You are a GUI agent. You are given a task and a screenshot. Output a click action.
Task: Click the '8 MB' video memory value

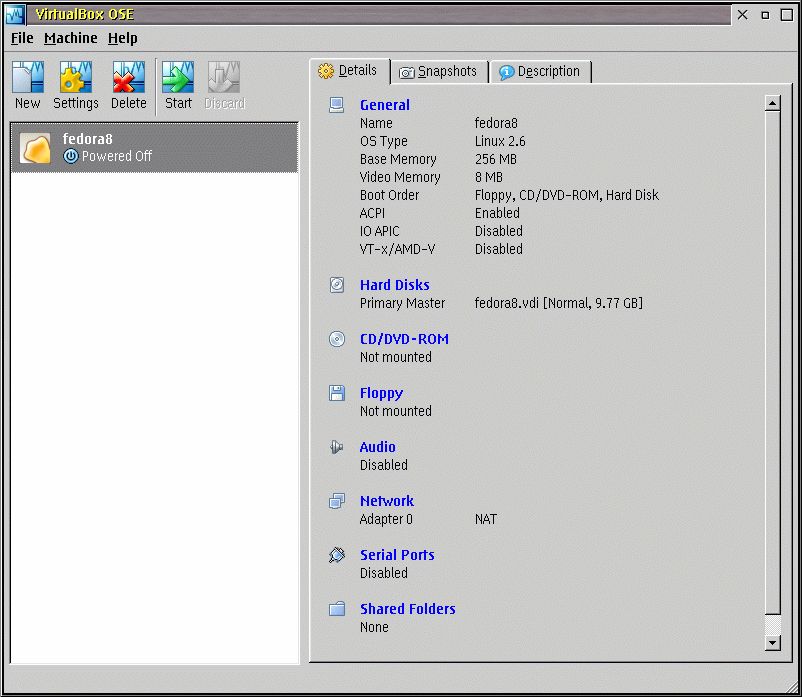tap(488, 177)
